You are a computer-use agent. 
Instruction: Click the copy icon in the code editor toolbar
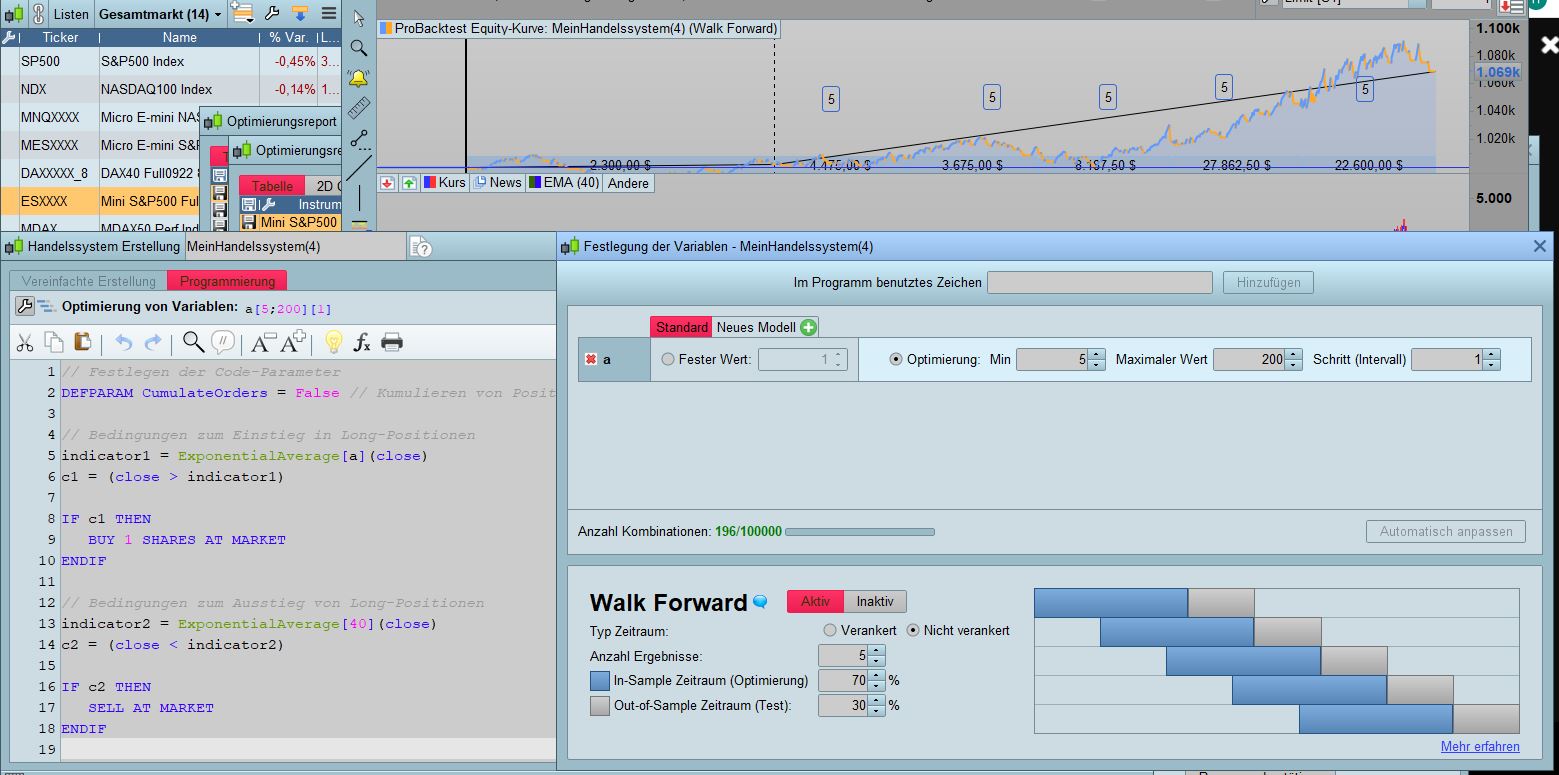coord(54,343)
